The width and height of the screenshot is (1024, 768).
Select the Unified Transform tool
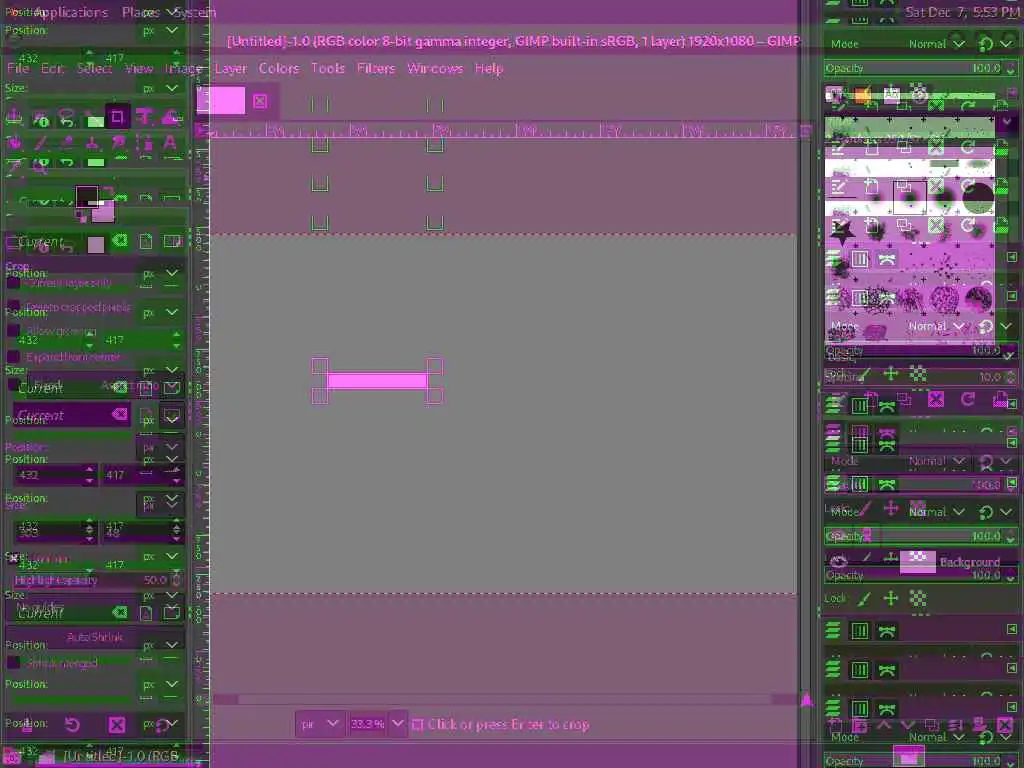(x=144, y=118)
